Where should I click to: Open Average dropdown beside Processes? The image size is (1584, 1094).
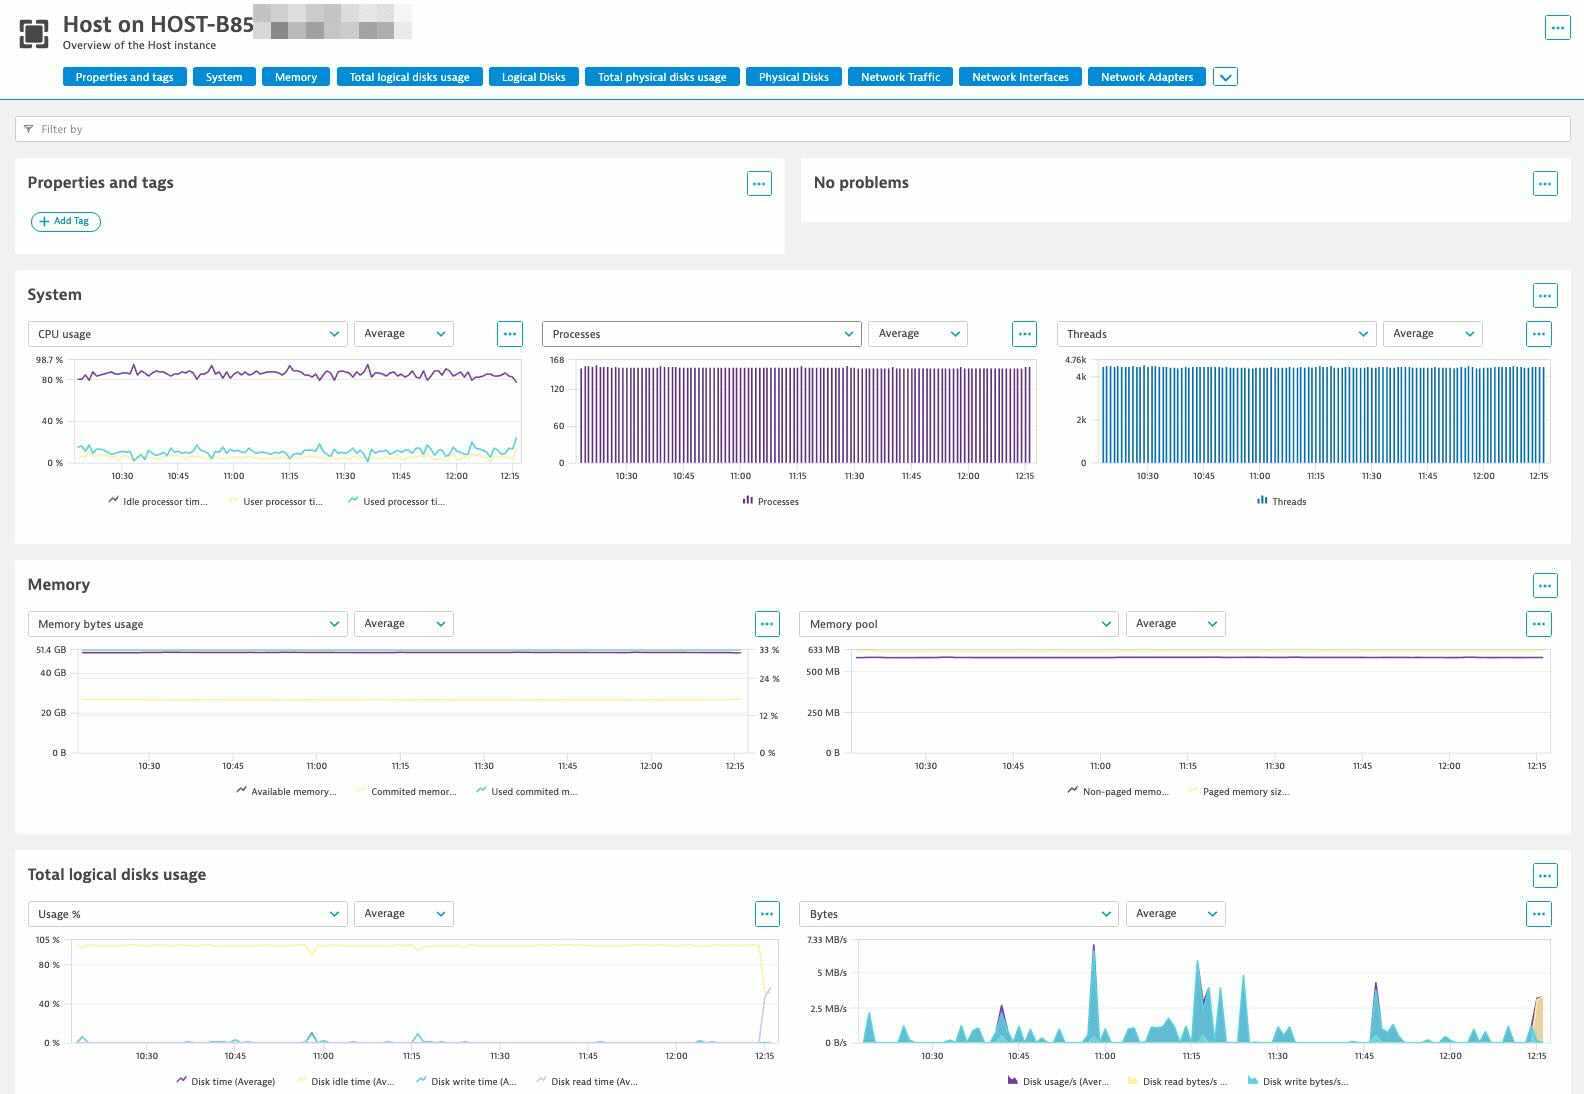[x=918, y=334]
